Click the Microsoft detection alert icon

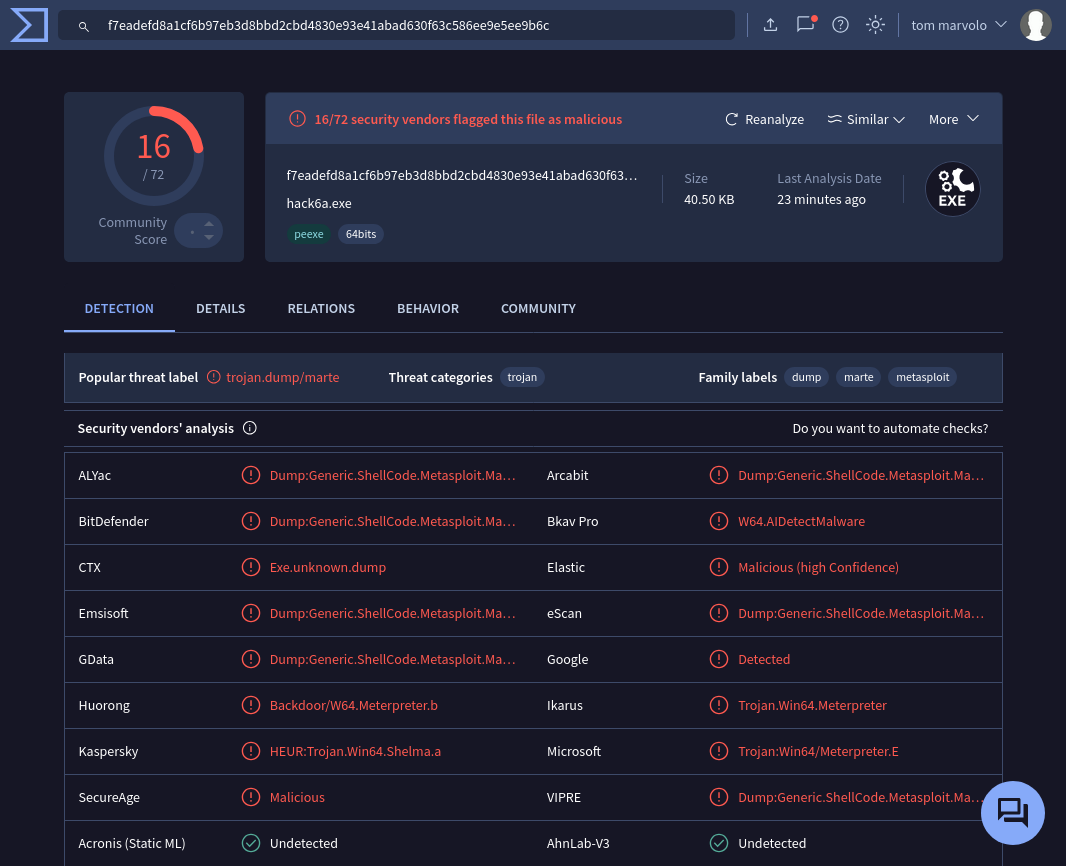719,751
